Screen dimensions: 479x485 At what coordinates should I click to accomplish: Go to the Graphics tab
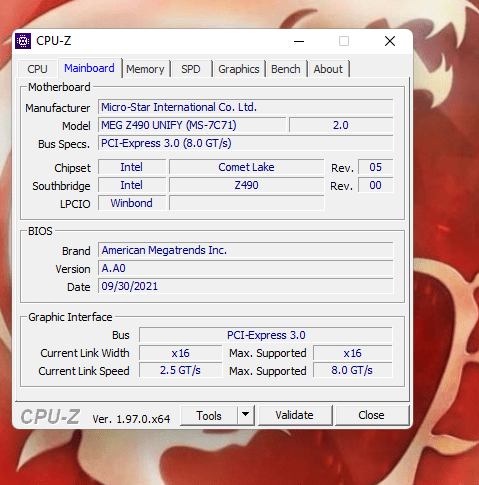pos(239,69)
